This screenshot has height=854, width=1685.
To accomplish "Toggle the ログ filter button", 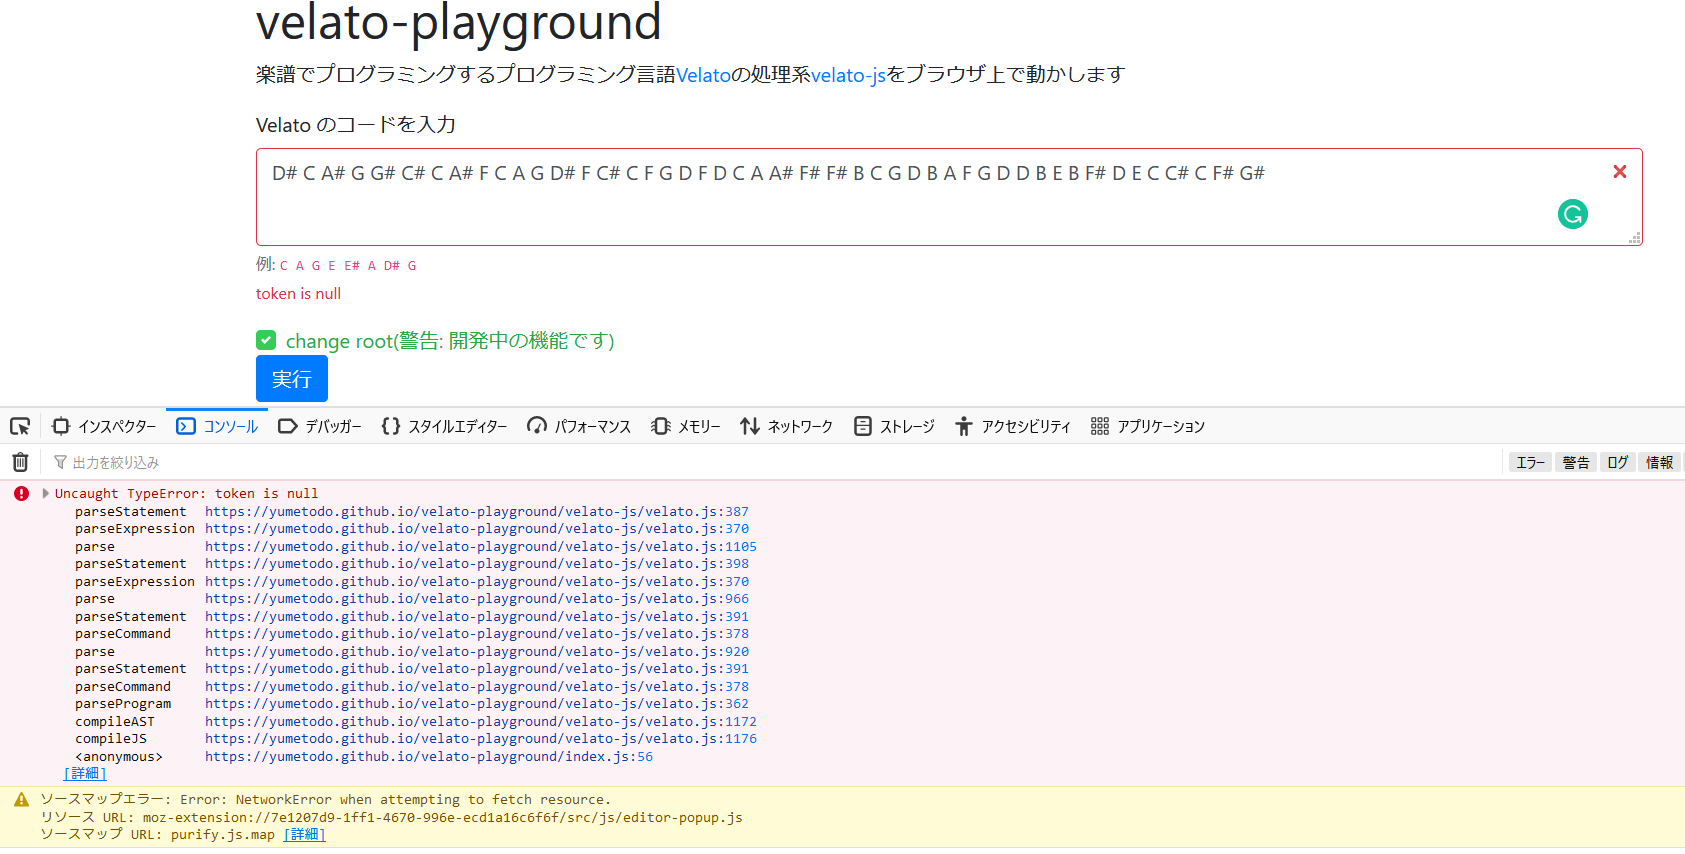I will point(1618,462).
